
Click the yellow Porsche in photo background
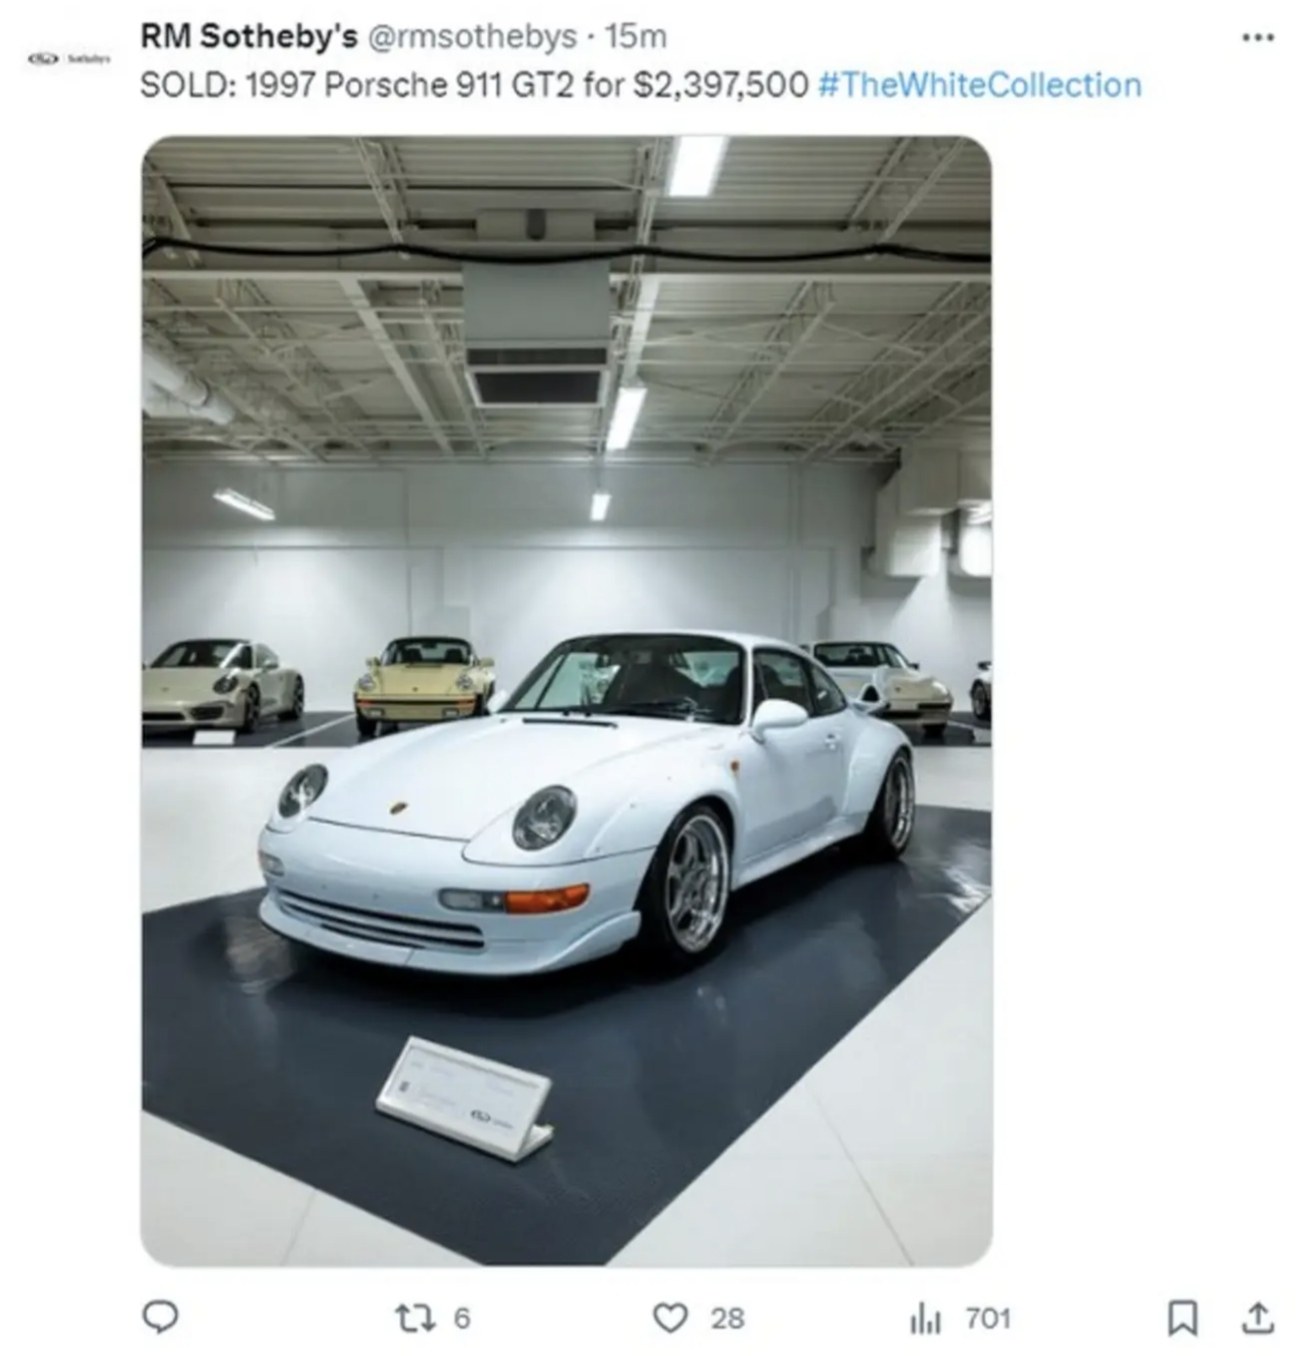424,682
